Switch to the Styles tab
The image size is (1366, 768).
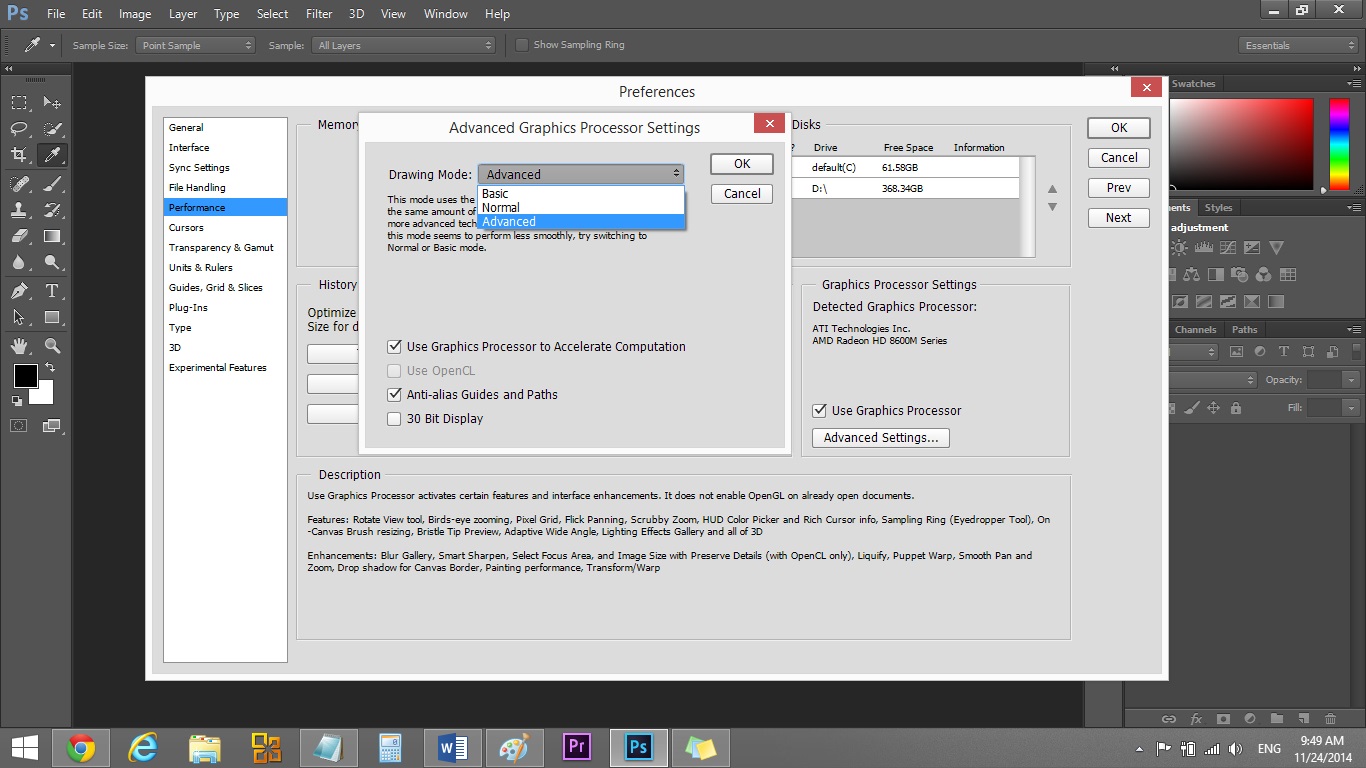[1218, 208]
